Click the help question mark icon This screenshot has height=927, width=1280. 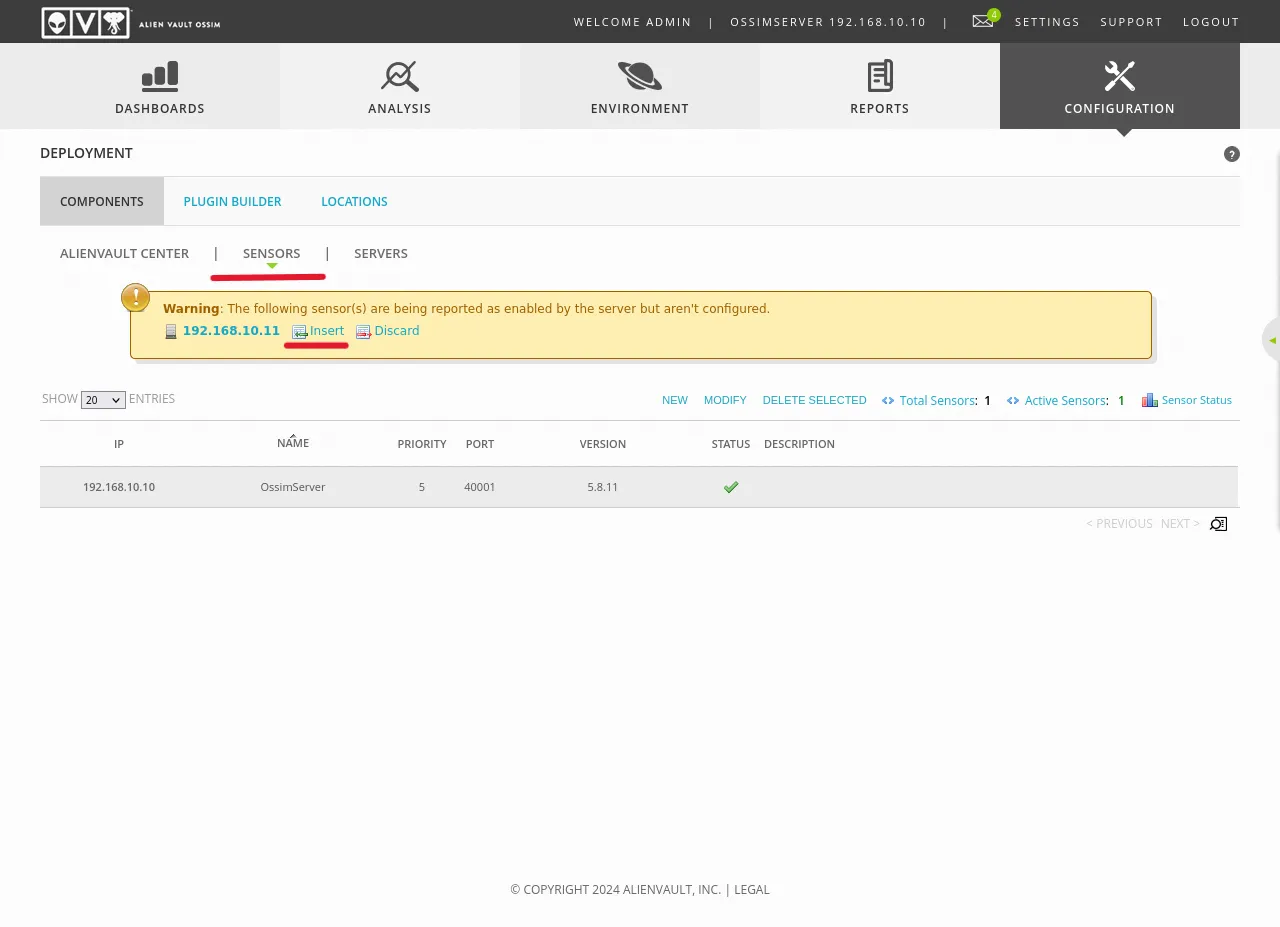click(1231, 154)
